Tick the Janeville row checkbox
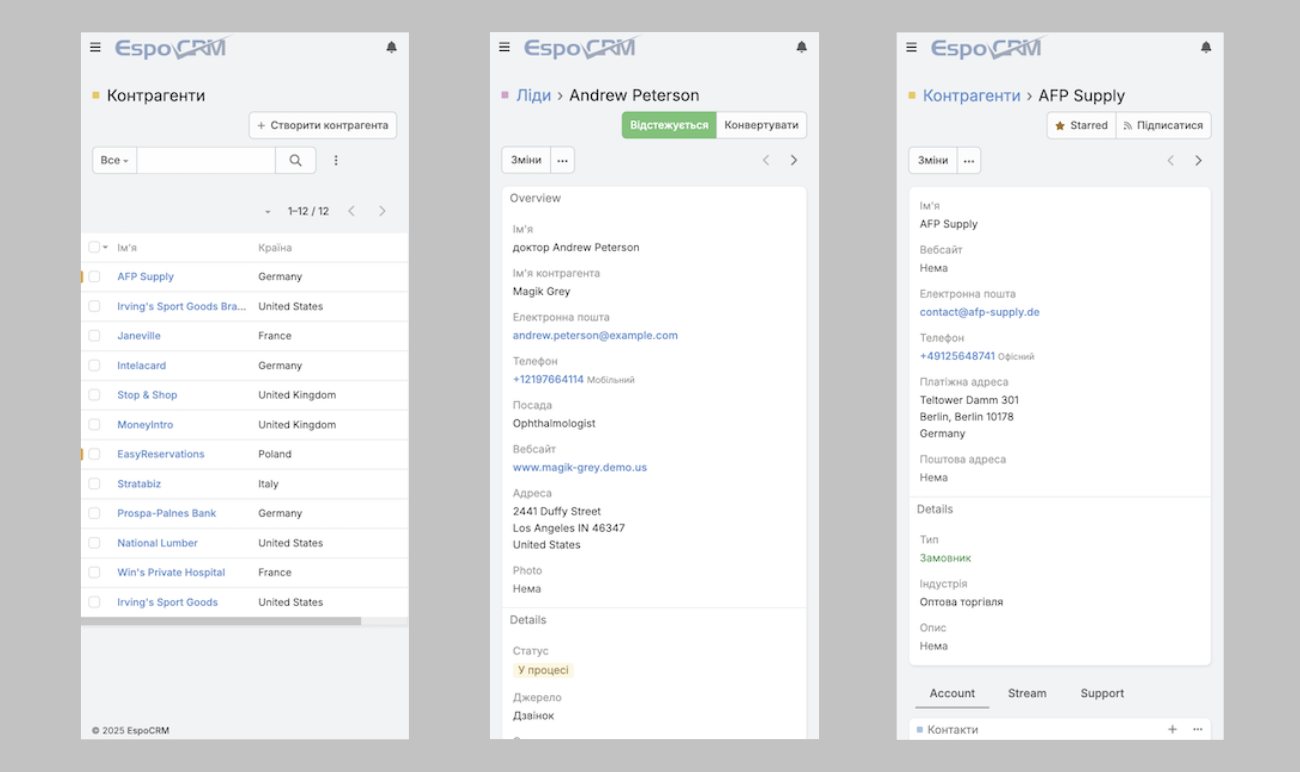 94,336
